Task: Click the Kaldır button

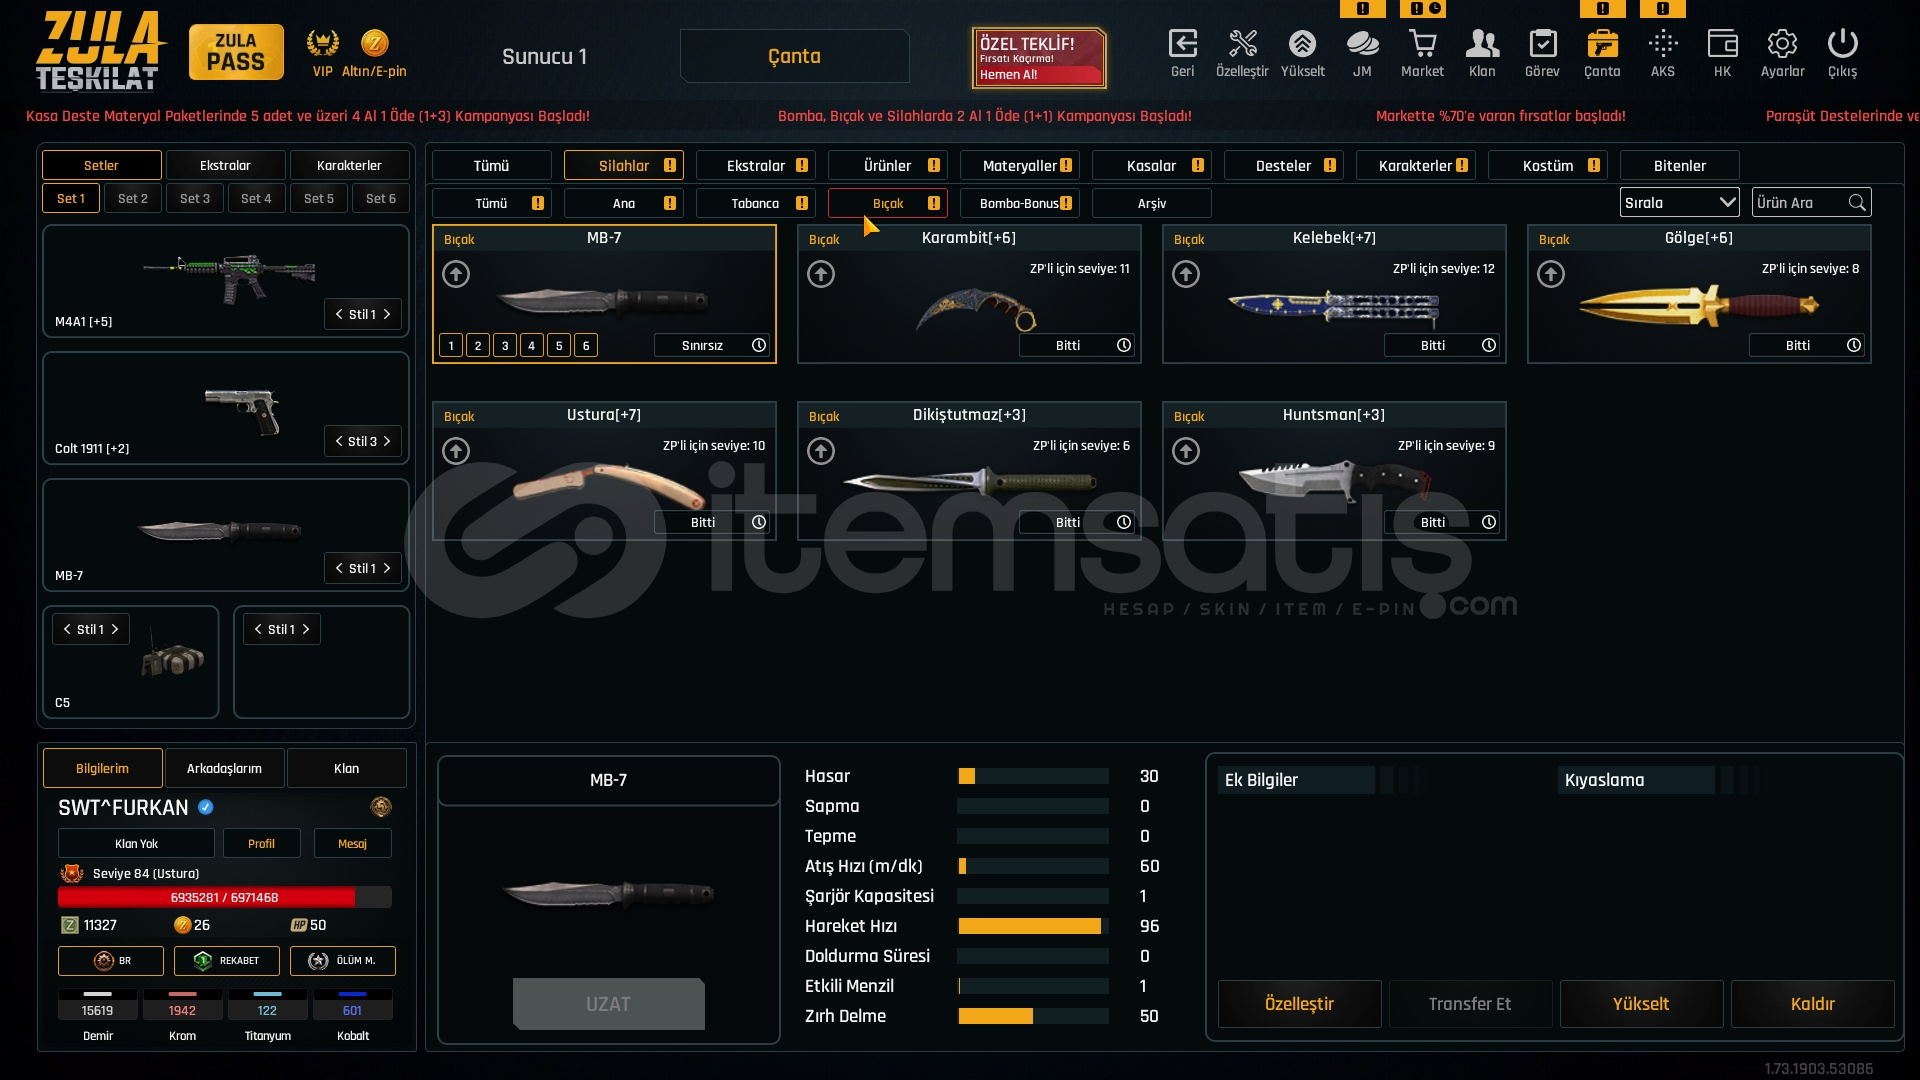Action: [x=1813, y=1004]
